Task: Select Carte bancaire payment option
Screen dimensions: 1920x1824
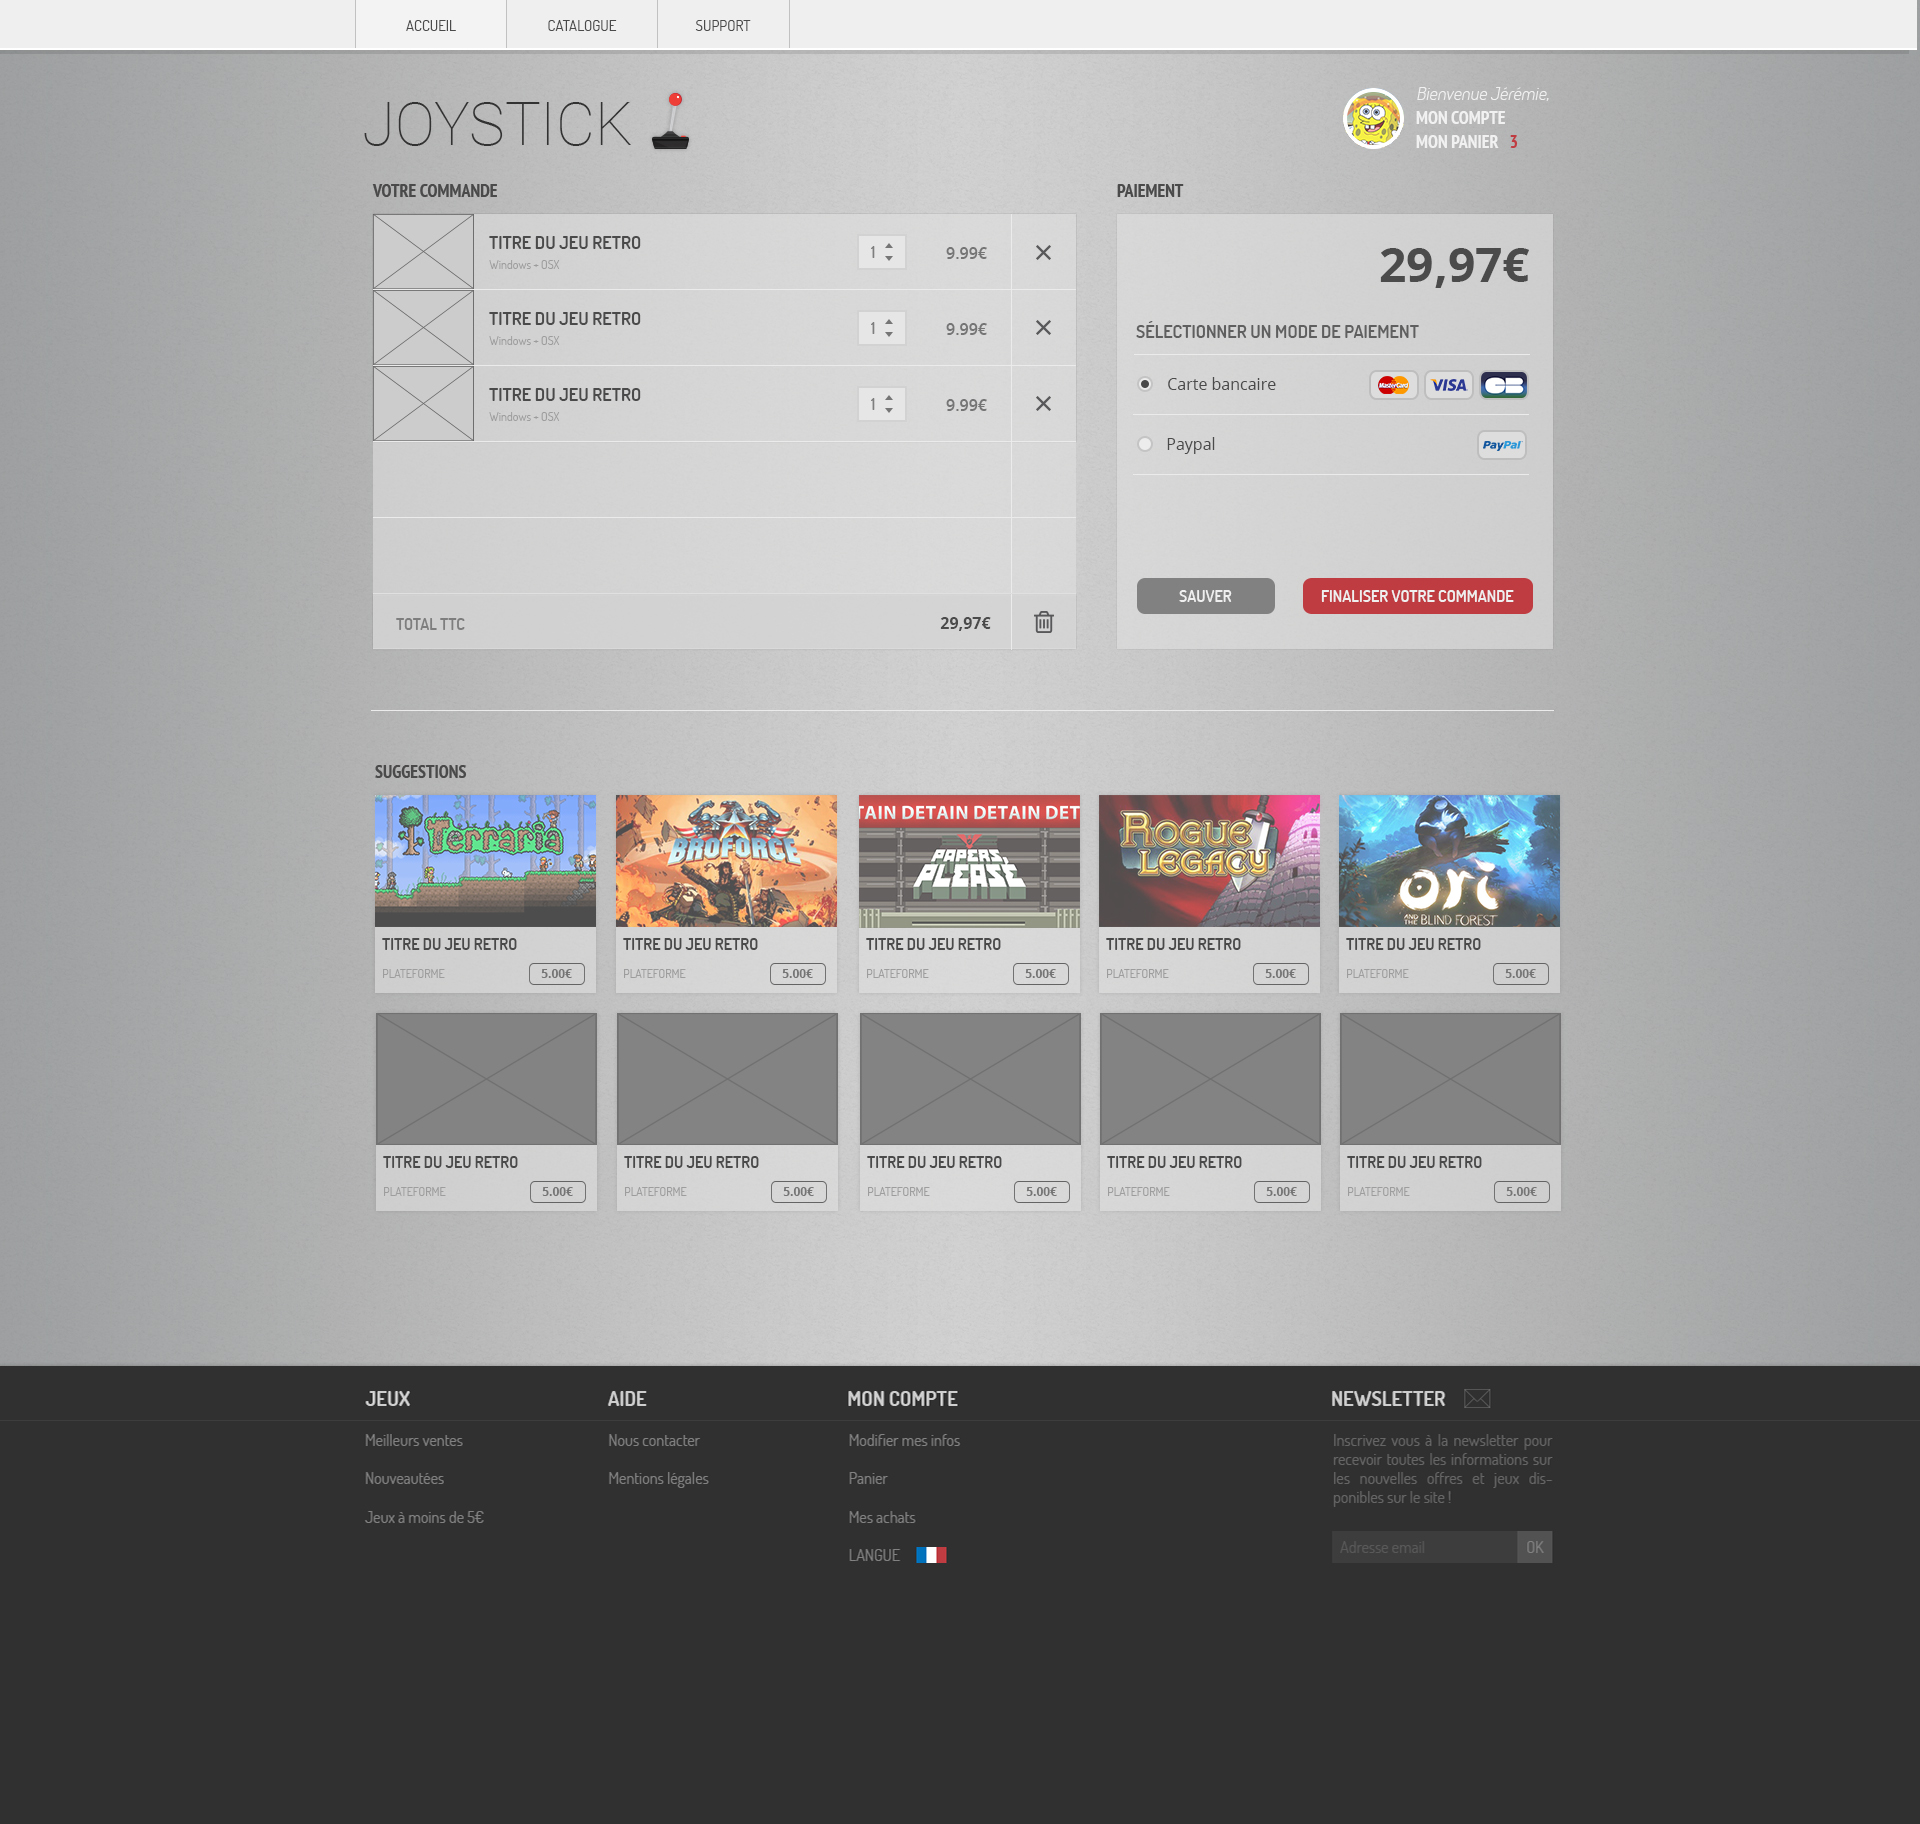Action: 1145,384
